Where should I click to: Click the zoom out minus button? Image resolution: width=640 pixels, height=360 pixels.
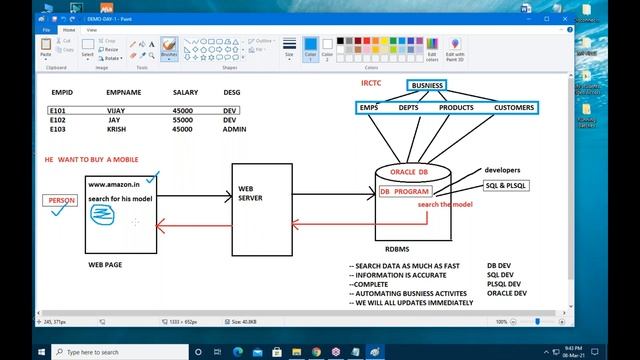[x=513, y=322]
